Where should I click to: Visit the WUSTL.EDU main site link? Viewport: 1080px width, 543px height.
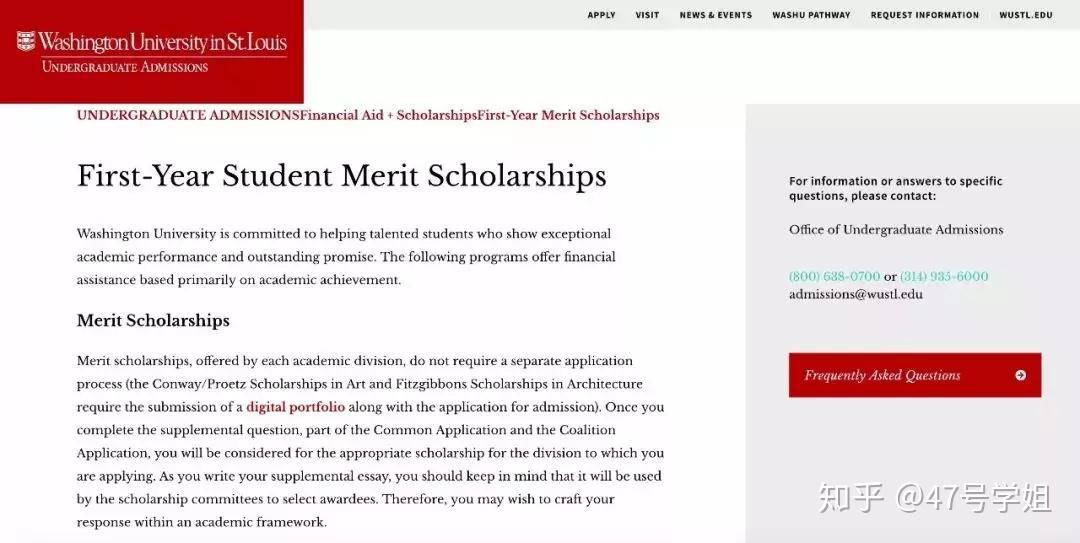pyautogui.click(x=1026, y=15)
